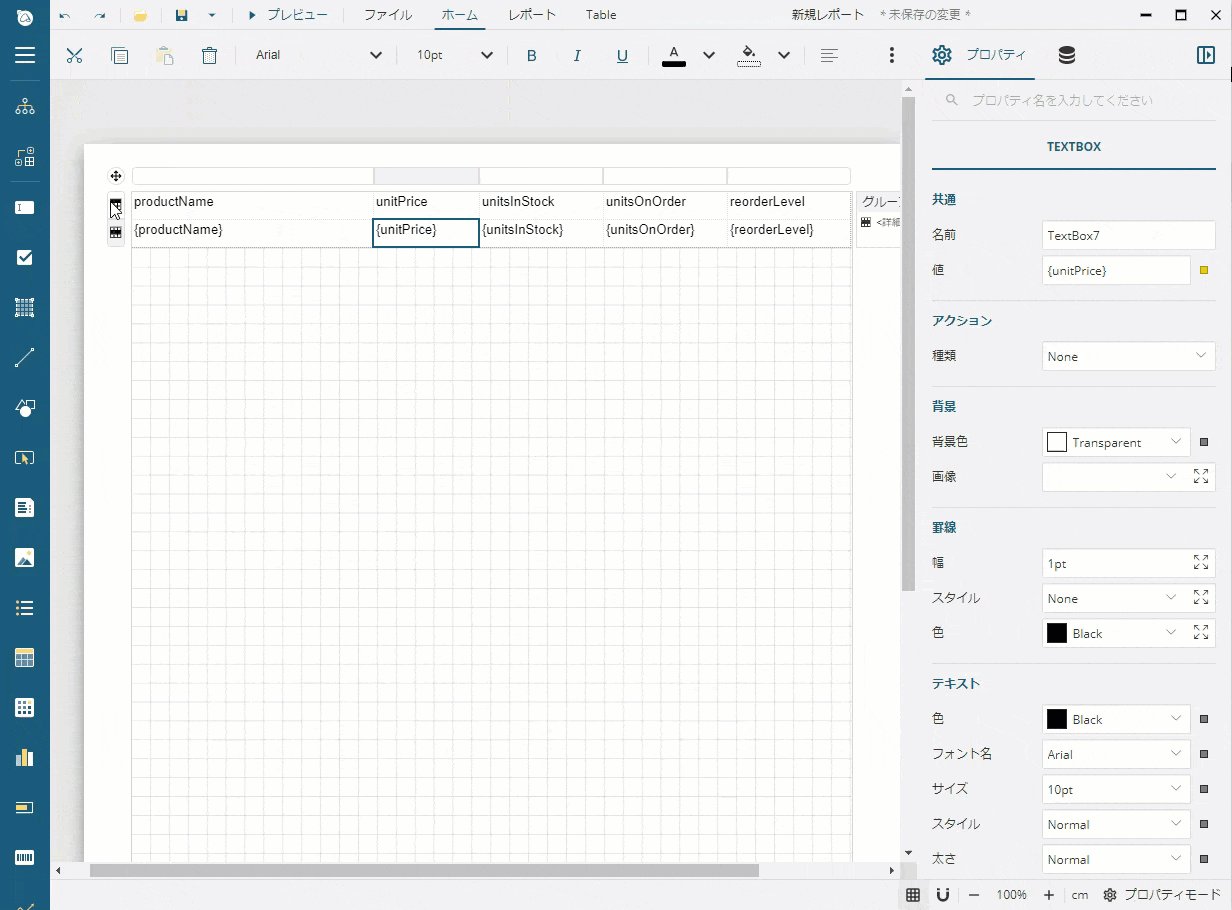Screen dimensions: 1232x910
Task: Open the レポート tab
Action: pos(532,15)
